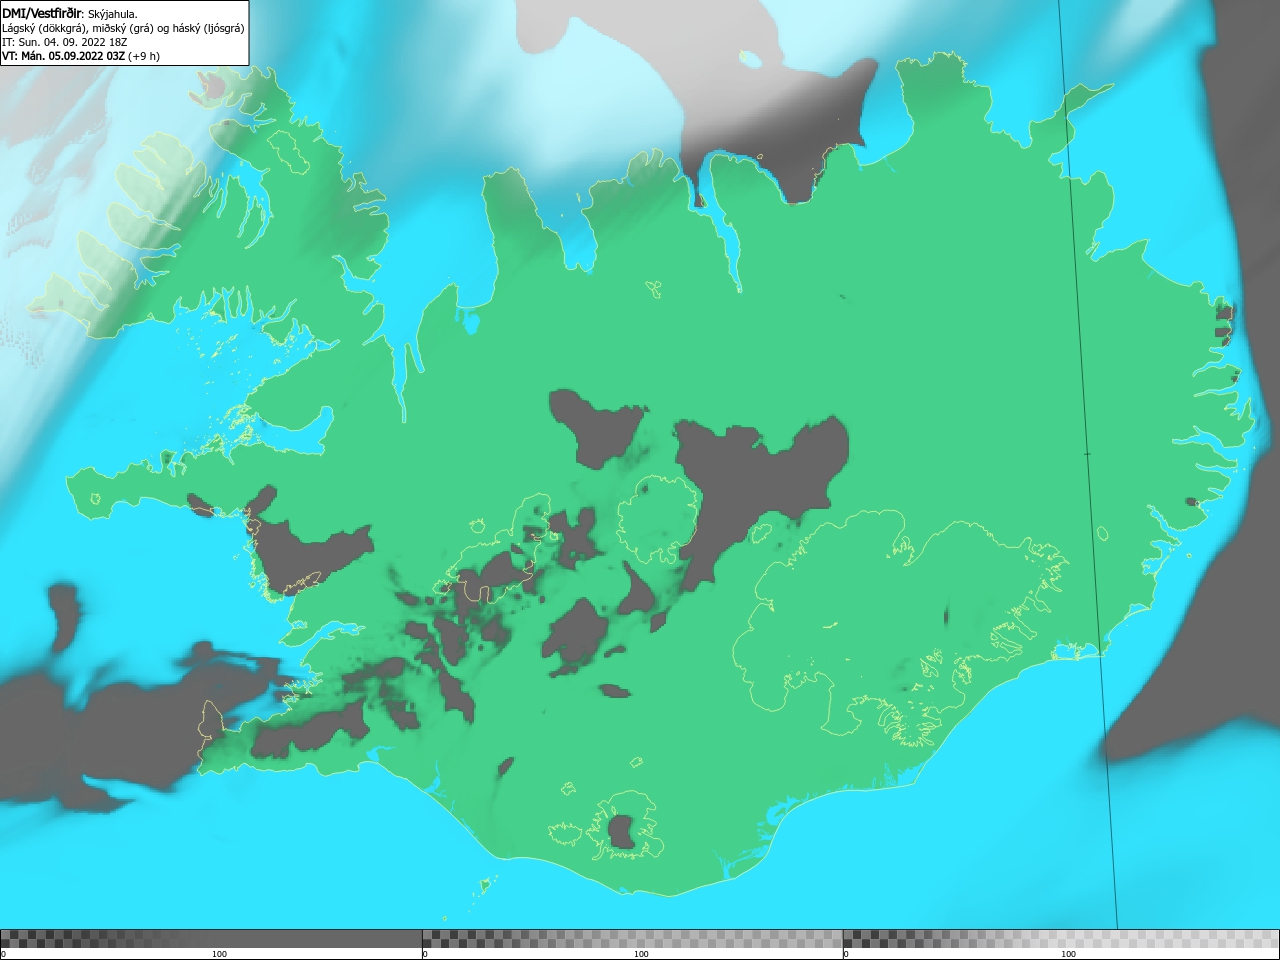Select the "VT: Mán. 05.09.2022 03Z (+9 h)" line
The width and height of the screenshot is (1280, 960).
[x=81, y=56]
